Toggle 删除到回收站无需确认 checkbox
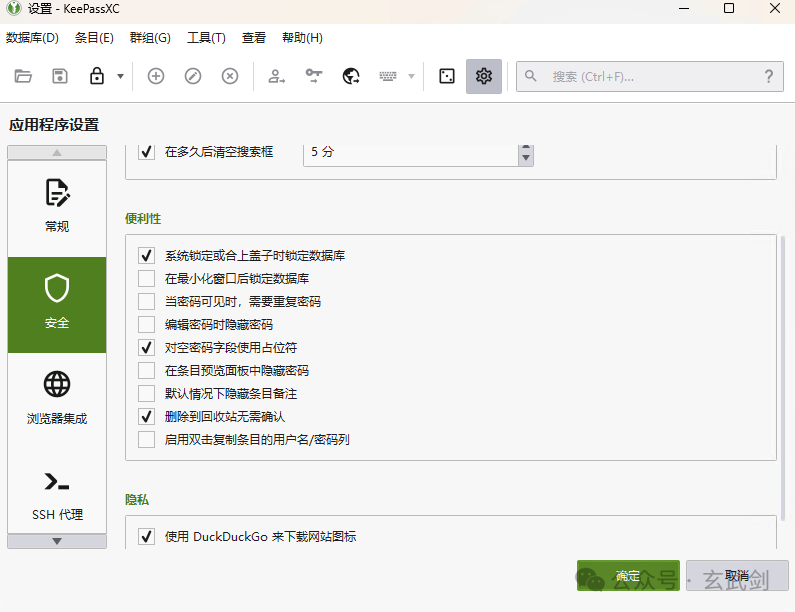This screenshot has height=612, width=795. (x=147, y=416)
